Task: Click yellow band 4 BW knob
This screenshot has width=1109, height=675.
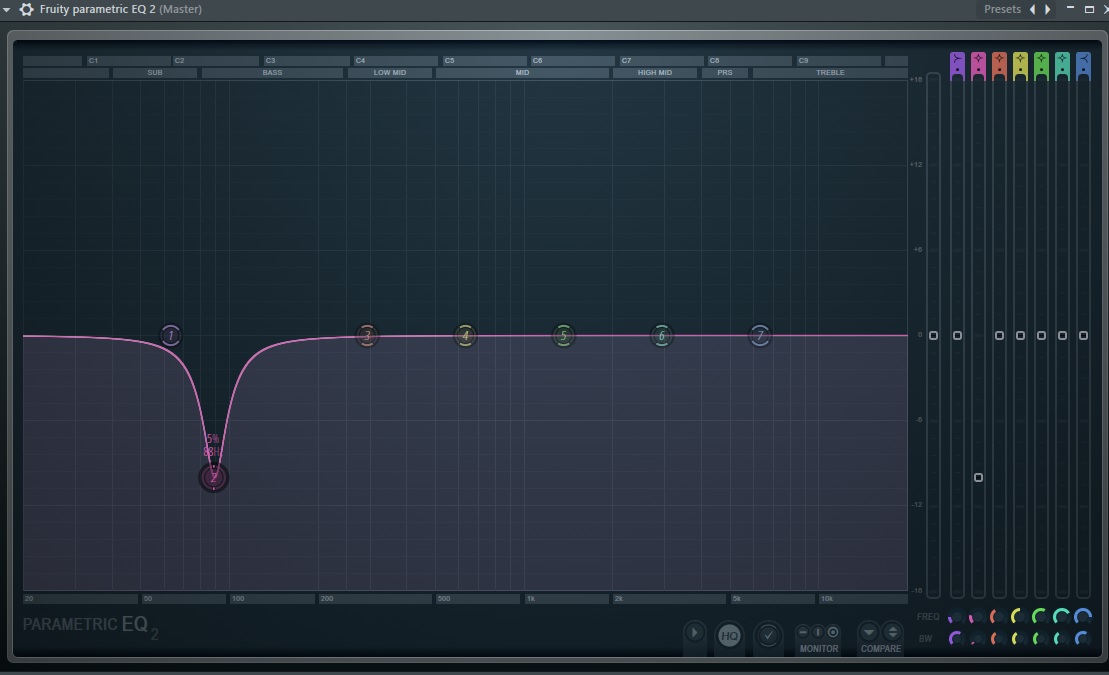Action: pyautogui.click(x=1019, y=639)
